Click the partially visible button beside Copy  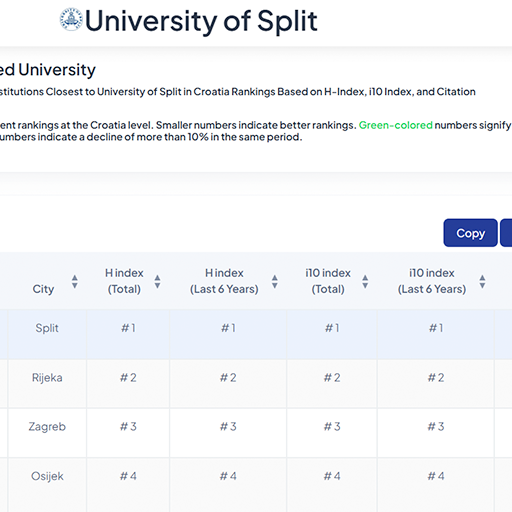(x=506, y=233)
